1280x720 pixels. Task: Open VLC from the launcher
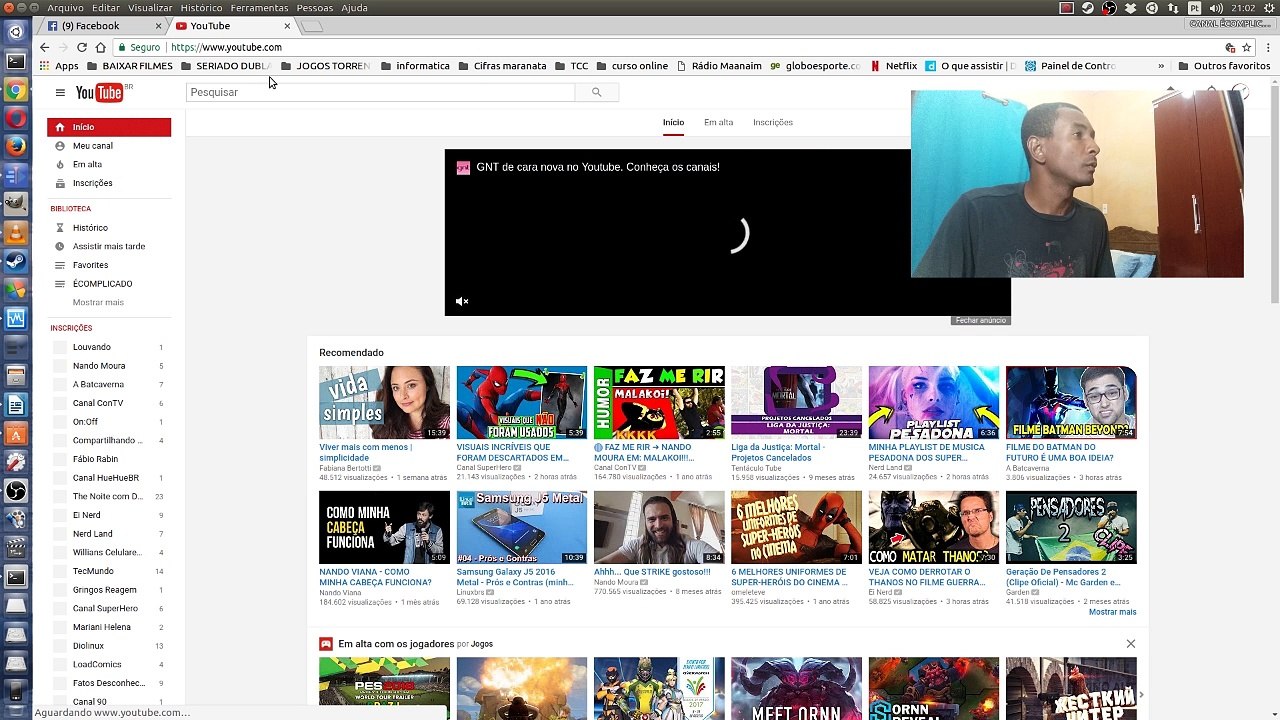[x=16, y=233]
